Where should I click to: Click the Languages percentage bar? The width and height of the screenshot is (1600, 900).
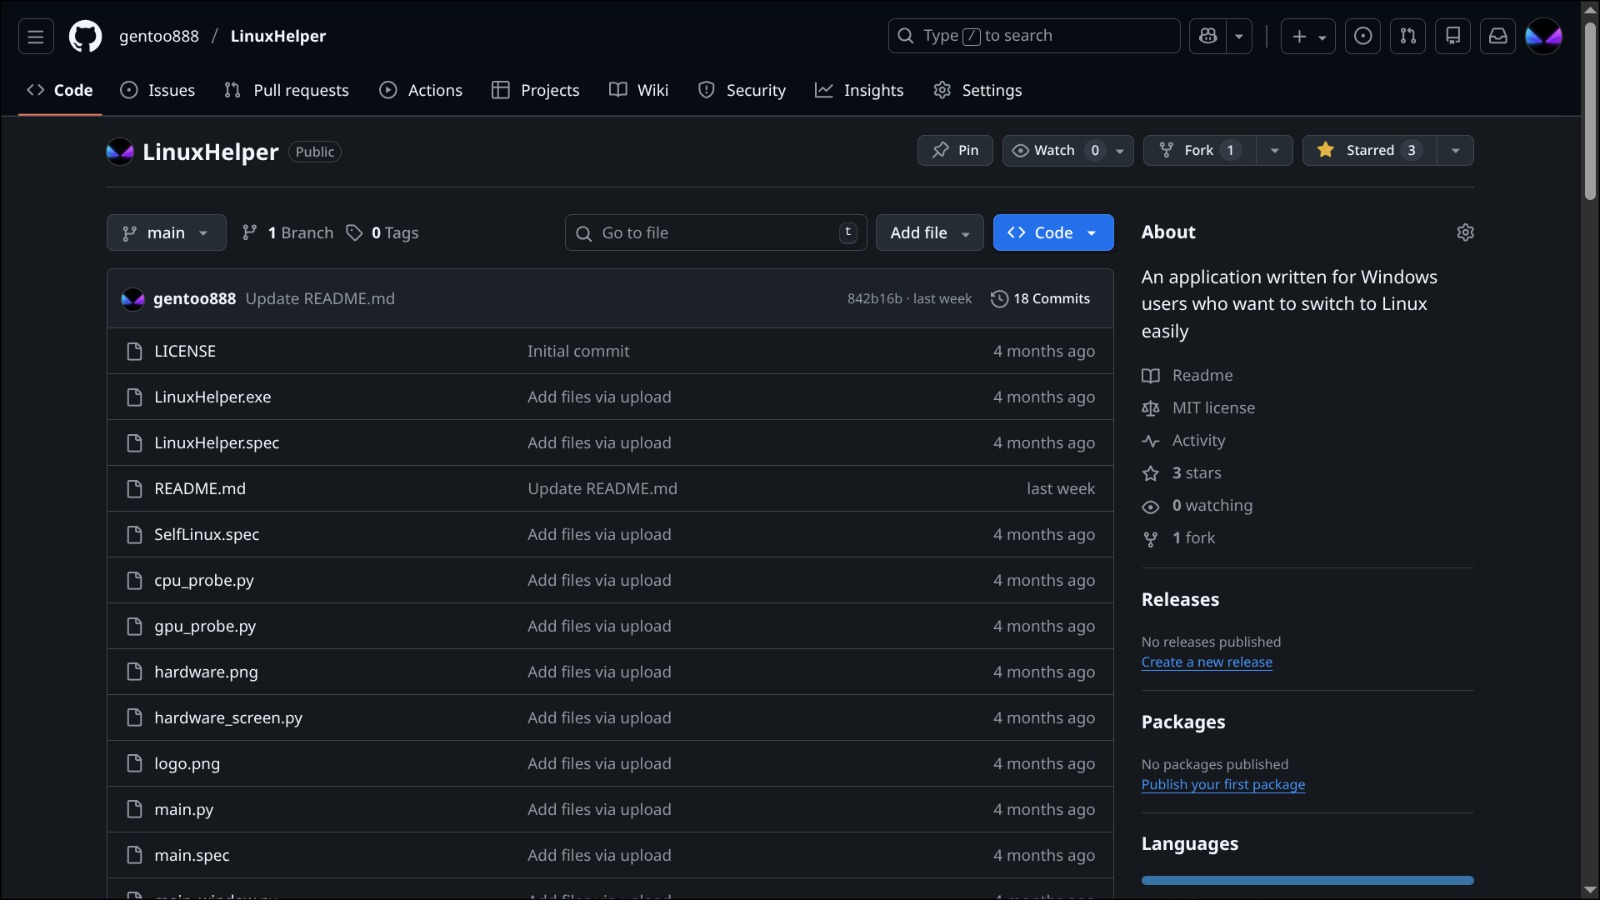coord(1307,880)
